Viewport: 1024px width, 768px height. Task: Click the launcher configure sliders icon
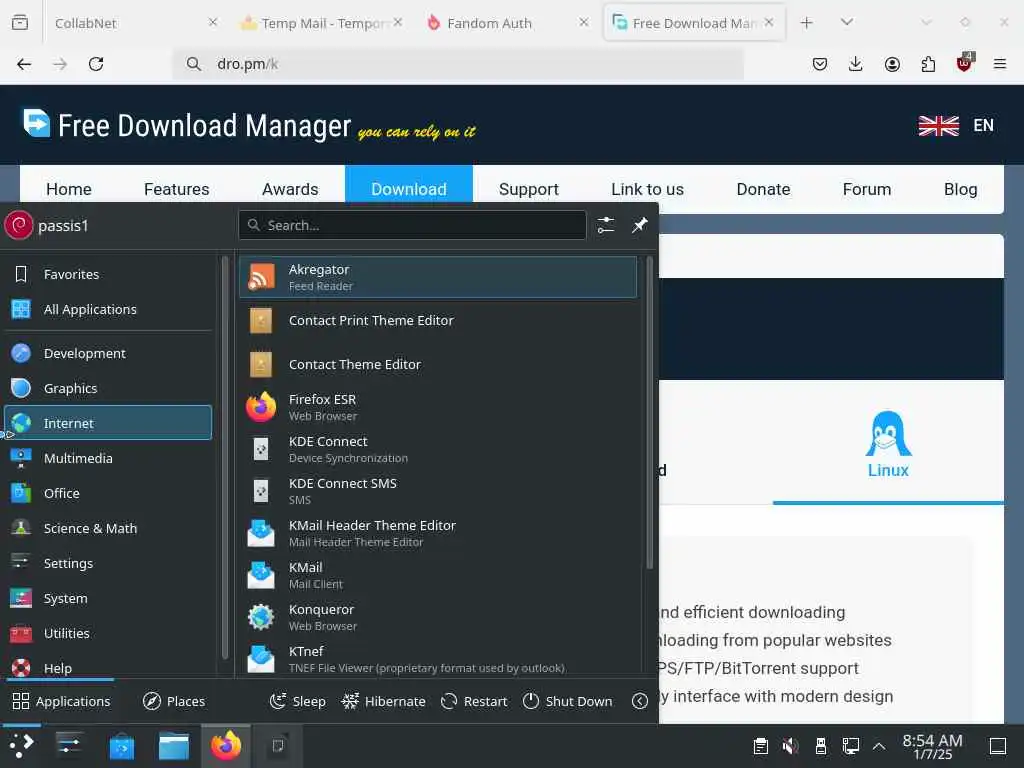tap(605, 225)
